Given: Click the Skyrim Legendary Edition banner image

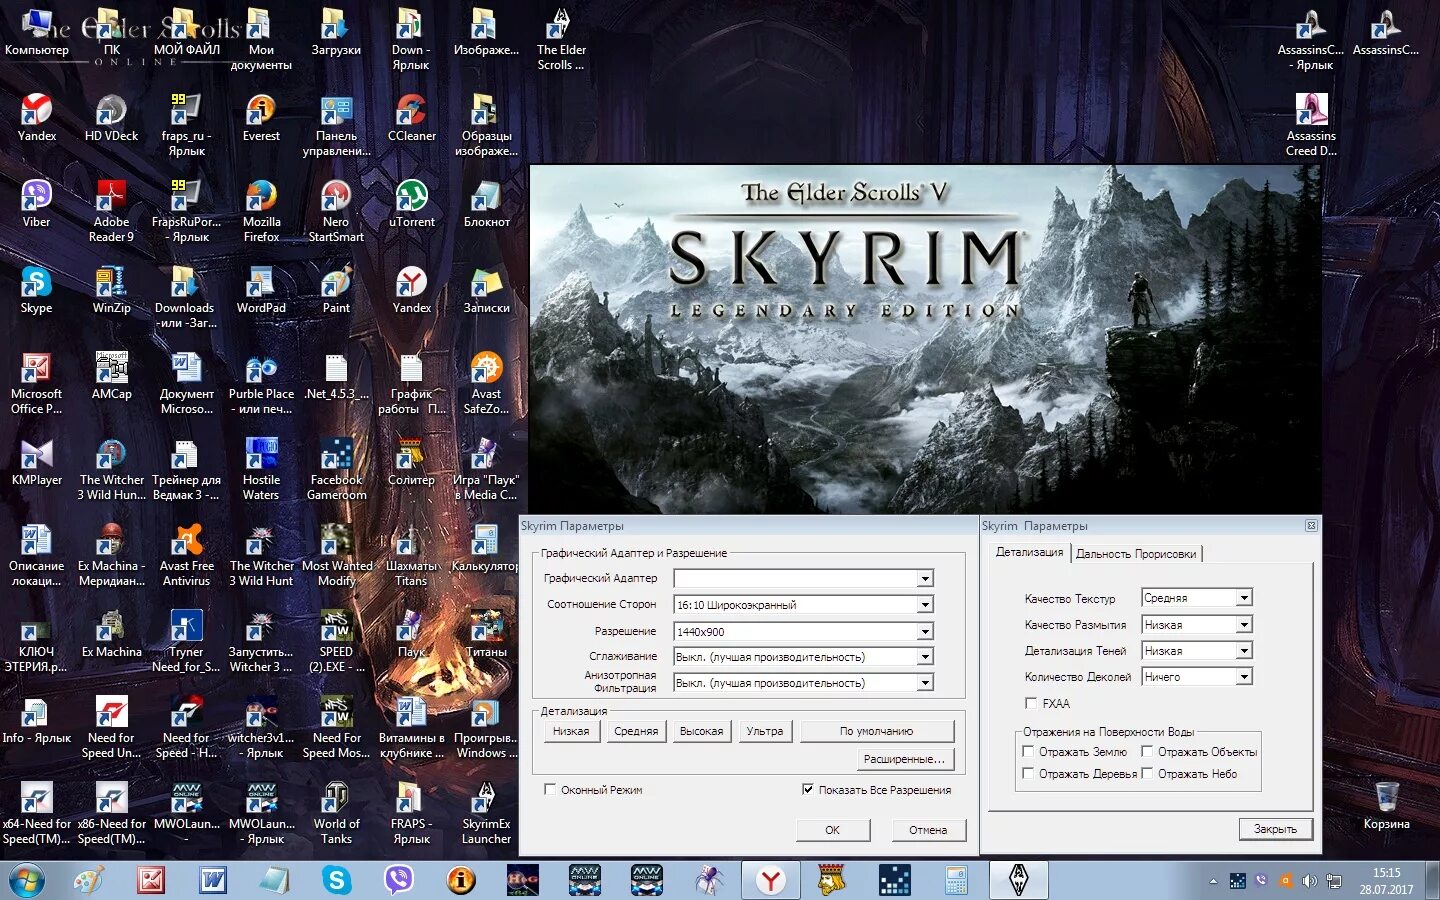Looking at the screenshot, I should pos(925,340).
